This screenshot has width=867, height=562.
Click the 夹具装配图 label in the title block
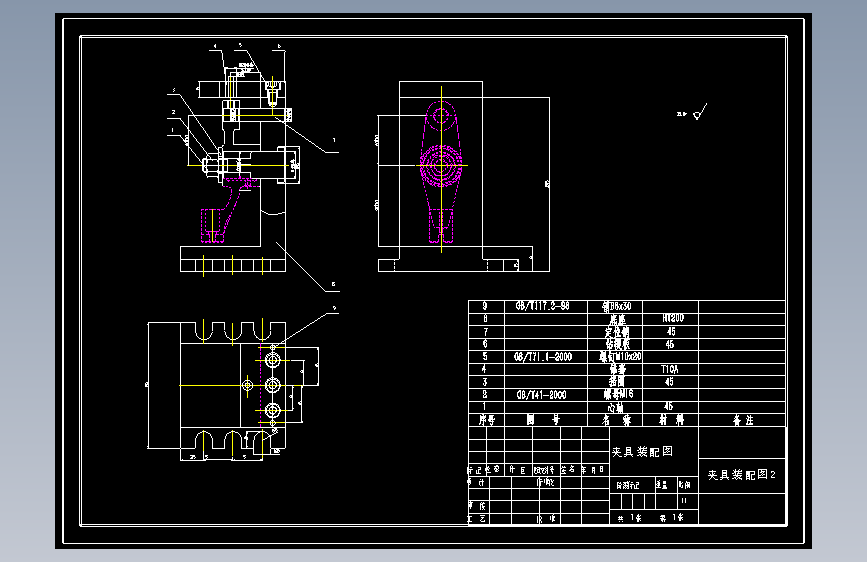642,452
